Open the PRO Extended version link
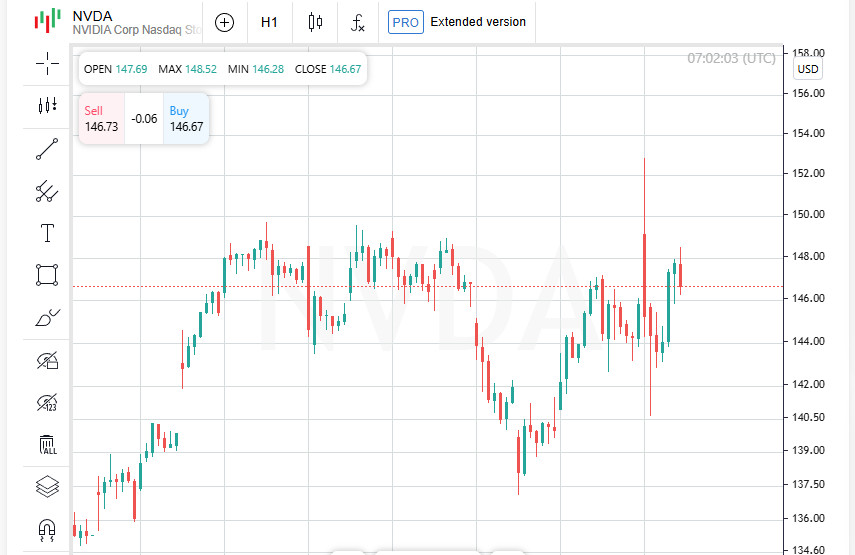This screenshot has width=855, height=555. (x=457, y=22)
